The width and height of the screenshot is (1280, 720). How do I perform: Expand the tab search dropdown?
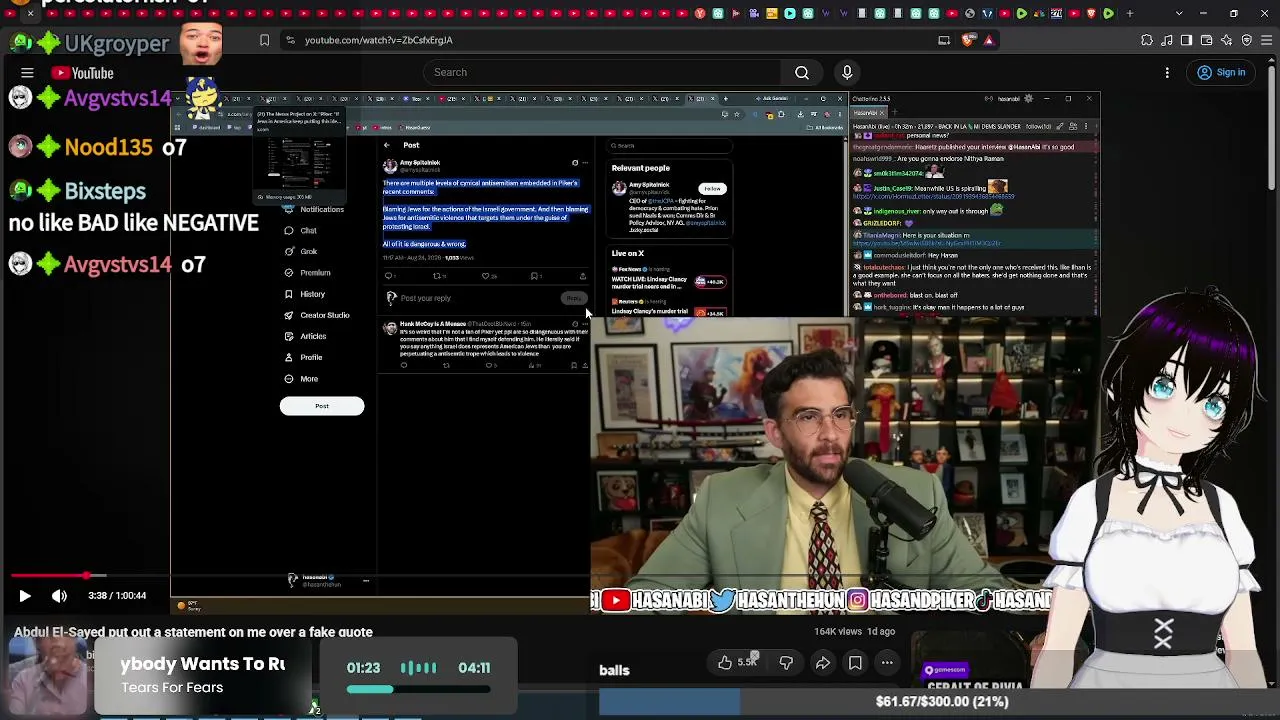click(1179, 13)
